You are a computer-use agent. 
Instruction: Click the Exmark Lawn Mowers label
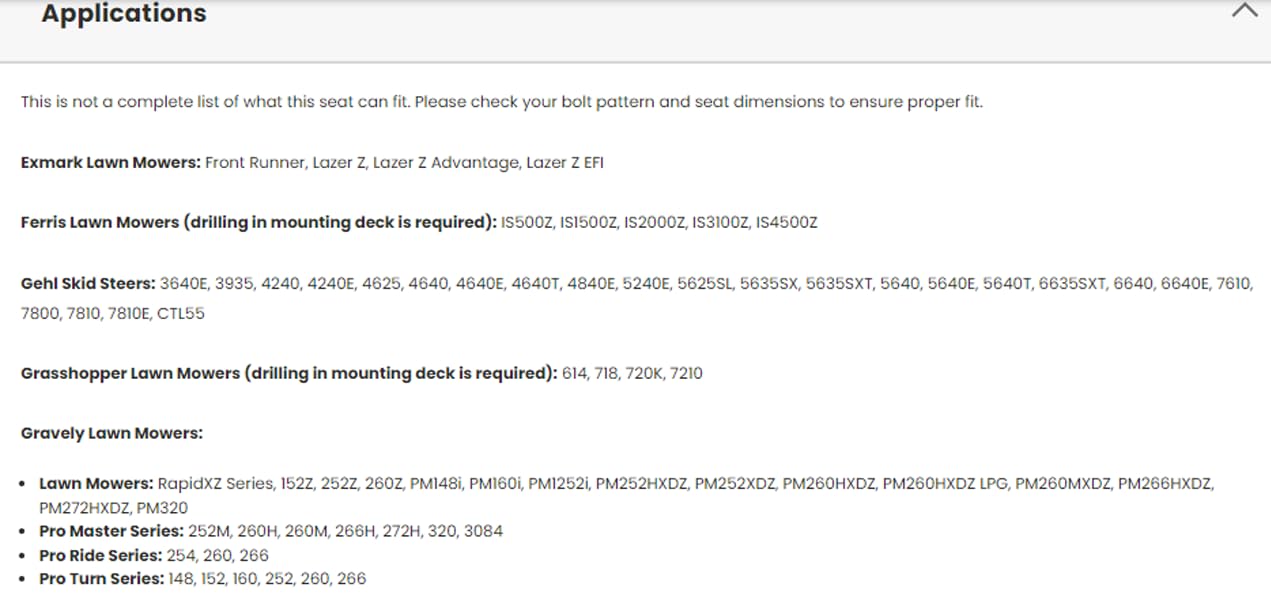tap(111, 162)
